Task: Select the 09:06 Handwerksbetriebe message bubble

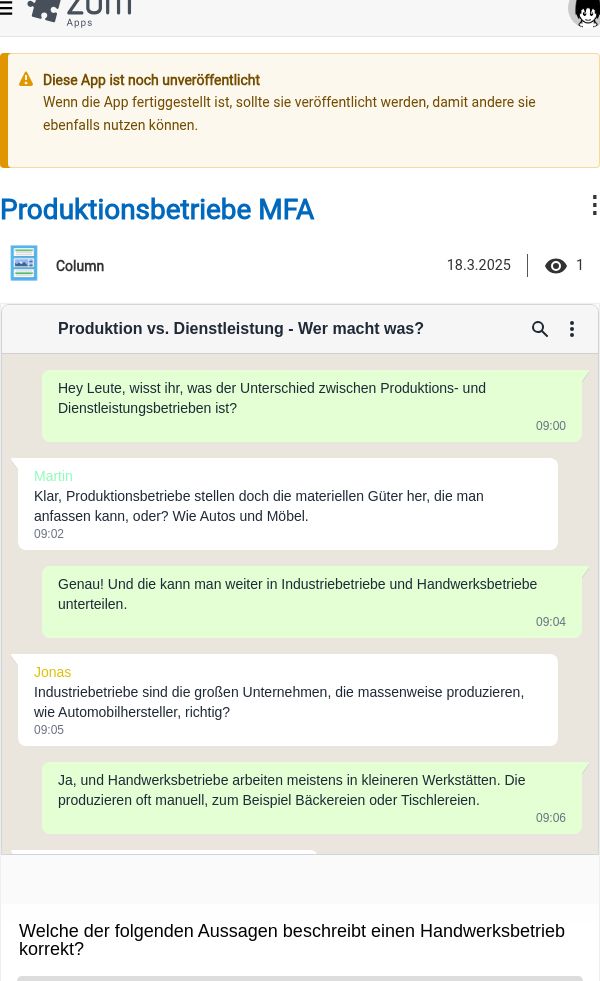Action: [312, 798]
